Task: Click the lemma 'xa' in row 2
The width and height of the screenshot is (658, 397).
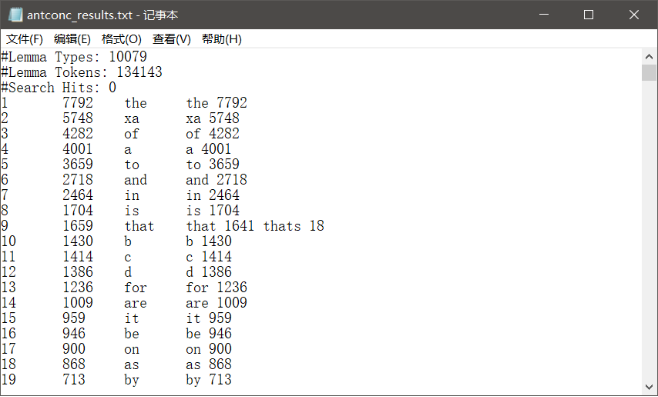Action: [131, 118]
